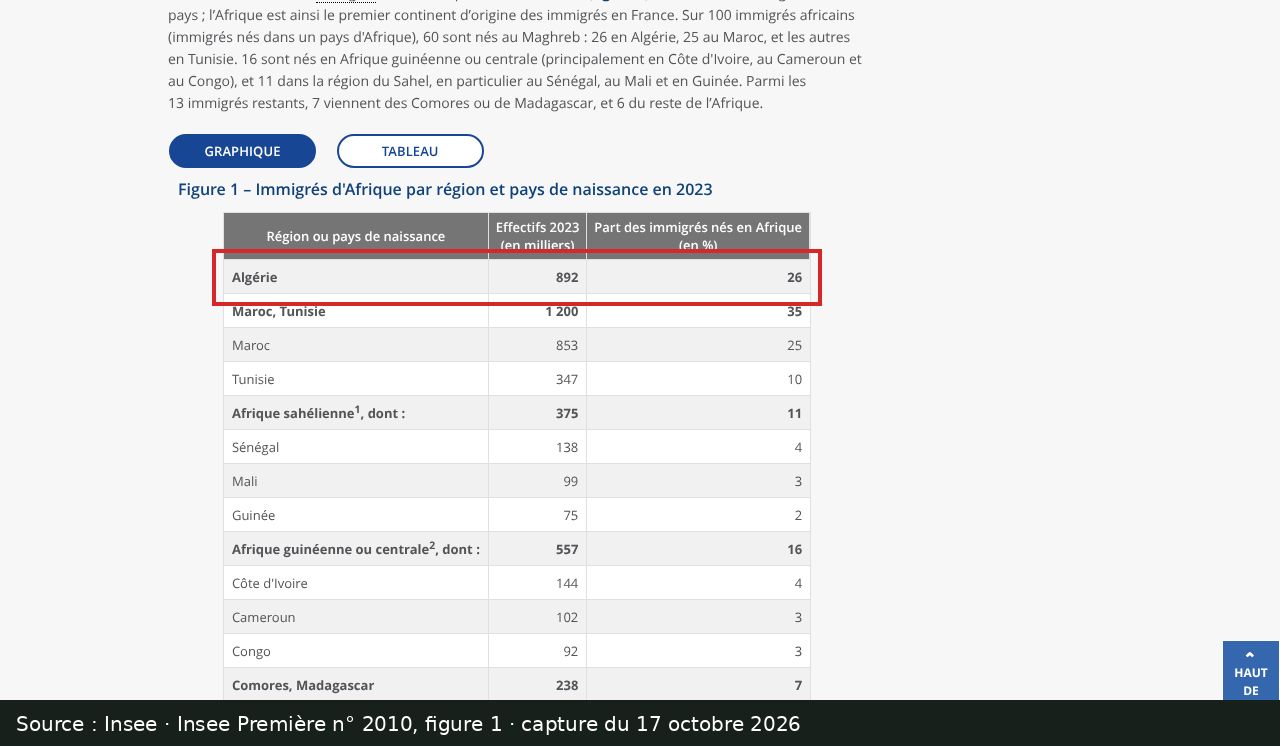Click the Maroc row label
The image size is (1280, 746).
pyautogui.click(x=251, y=345)
